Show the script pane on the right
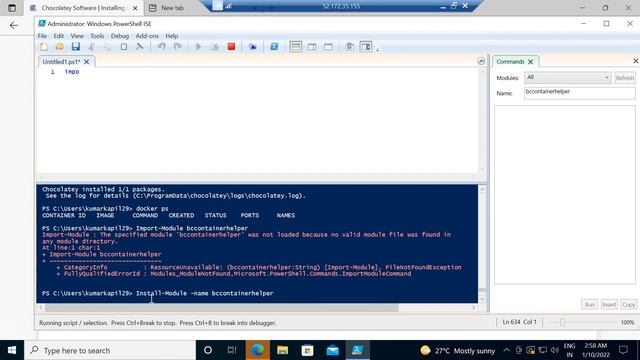The height and width of the screenshot is (360, 640). tap(312, 47)
